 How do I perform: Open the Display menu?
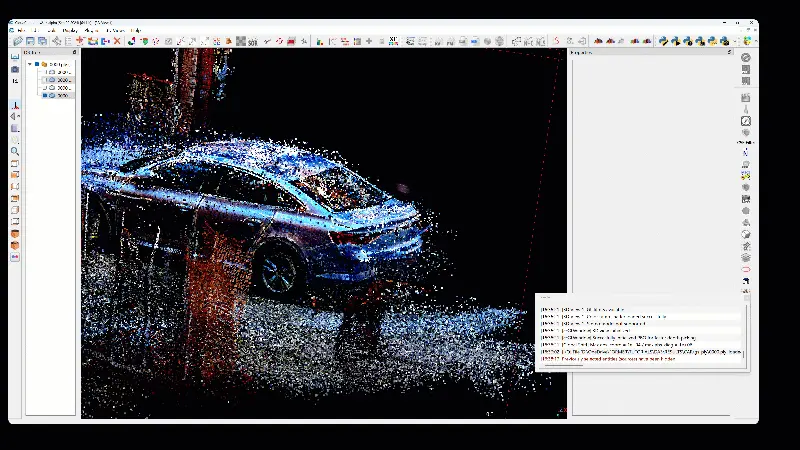tap(70, 30)
